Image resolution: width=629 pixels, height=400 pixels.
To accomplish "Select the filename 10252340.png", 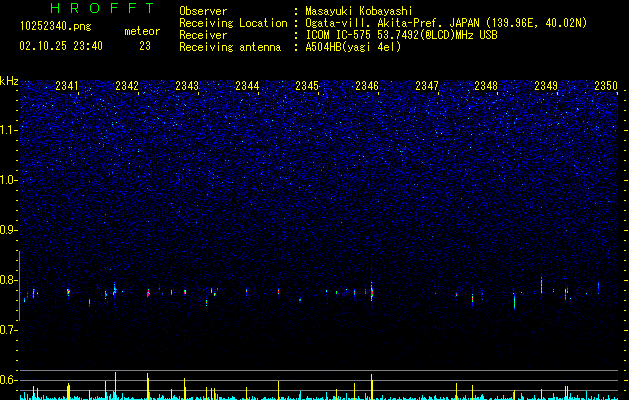I will click(56, 26).
